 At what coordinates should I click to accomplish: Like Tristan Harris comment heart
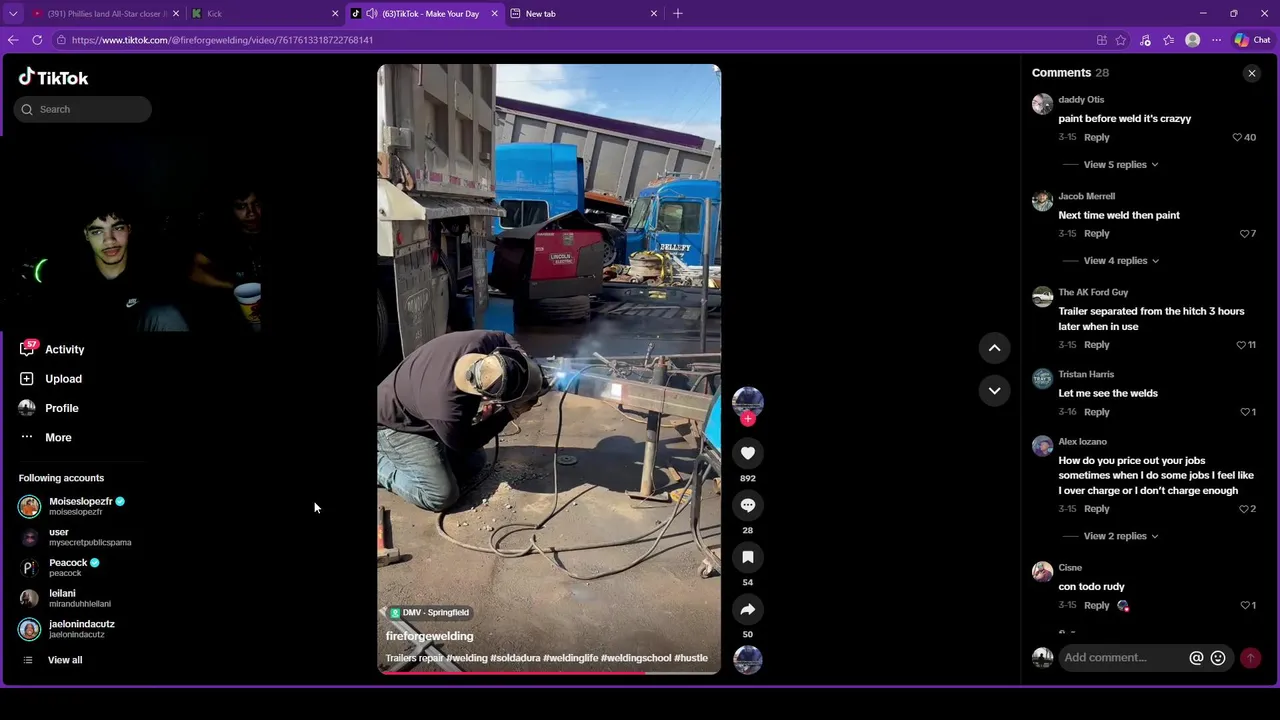coord(1245,412)
